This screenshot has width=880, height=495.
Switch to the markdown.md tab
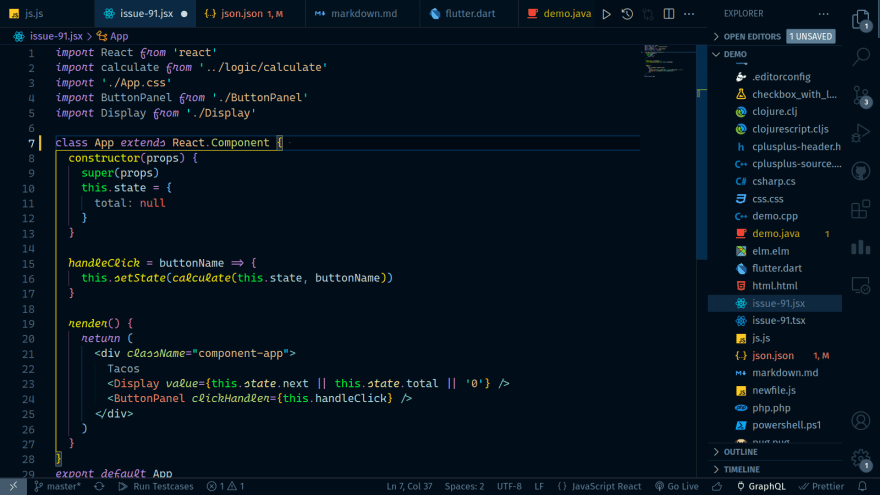[364, 13]
